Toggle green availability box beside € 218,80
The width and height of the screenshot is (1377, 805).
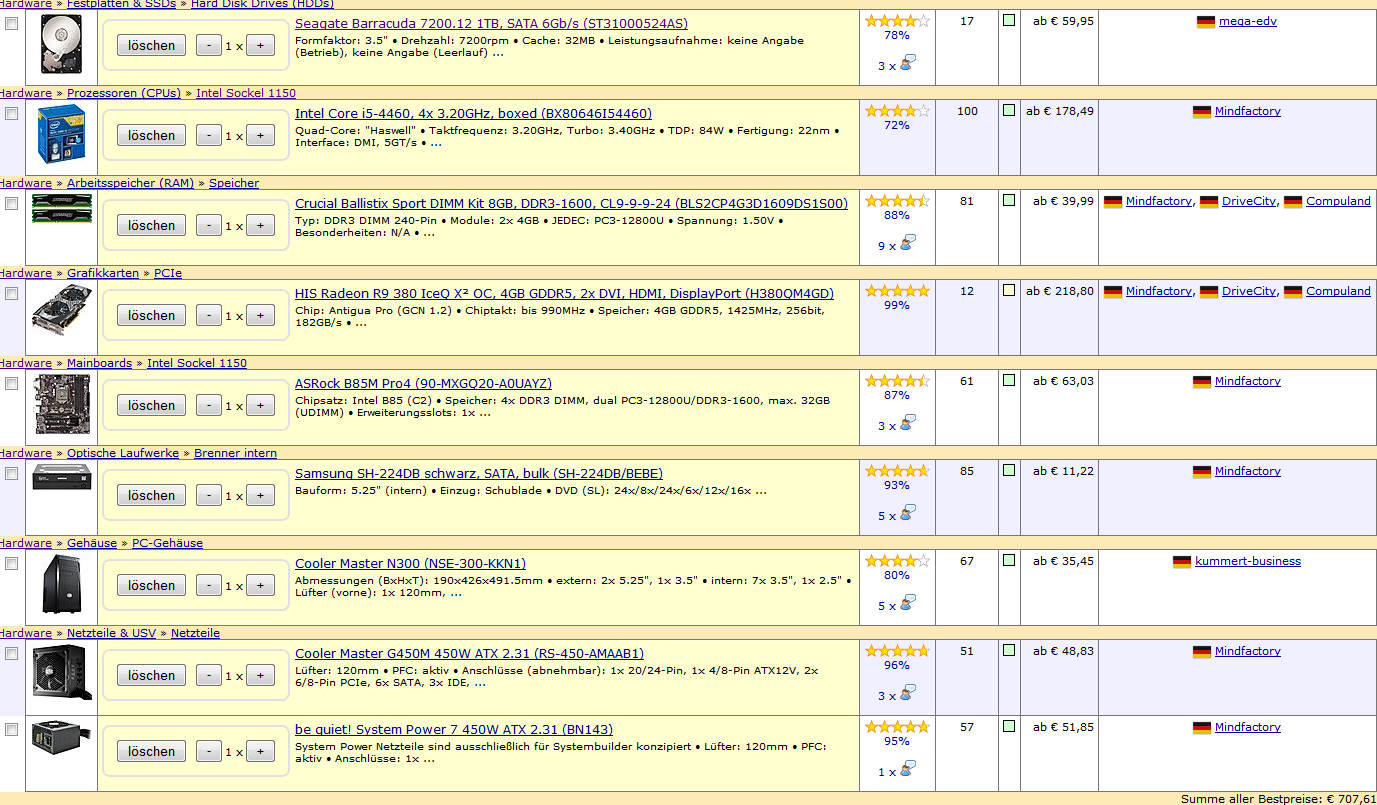click(x=1009, y=290)
